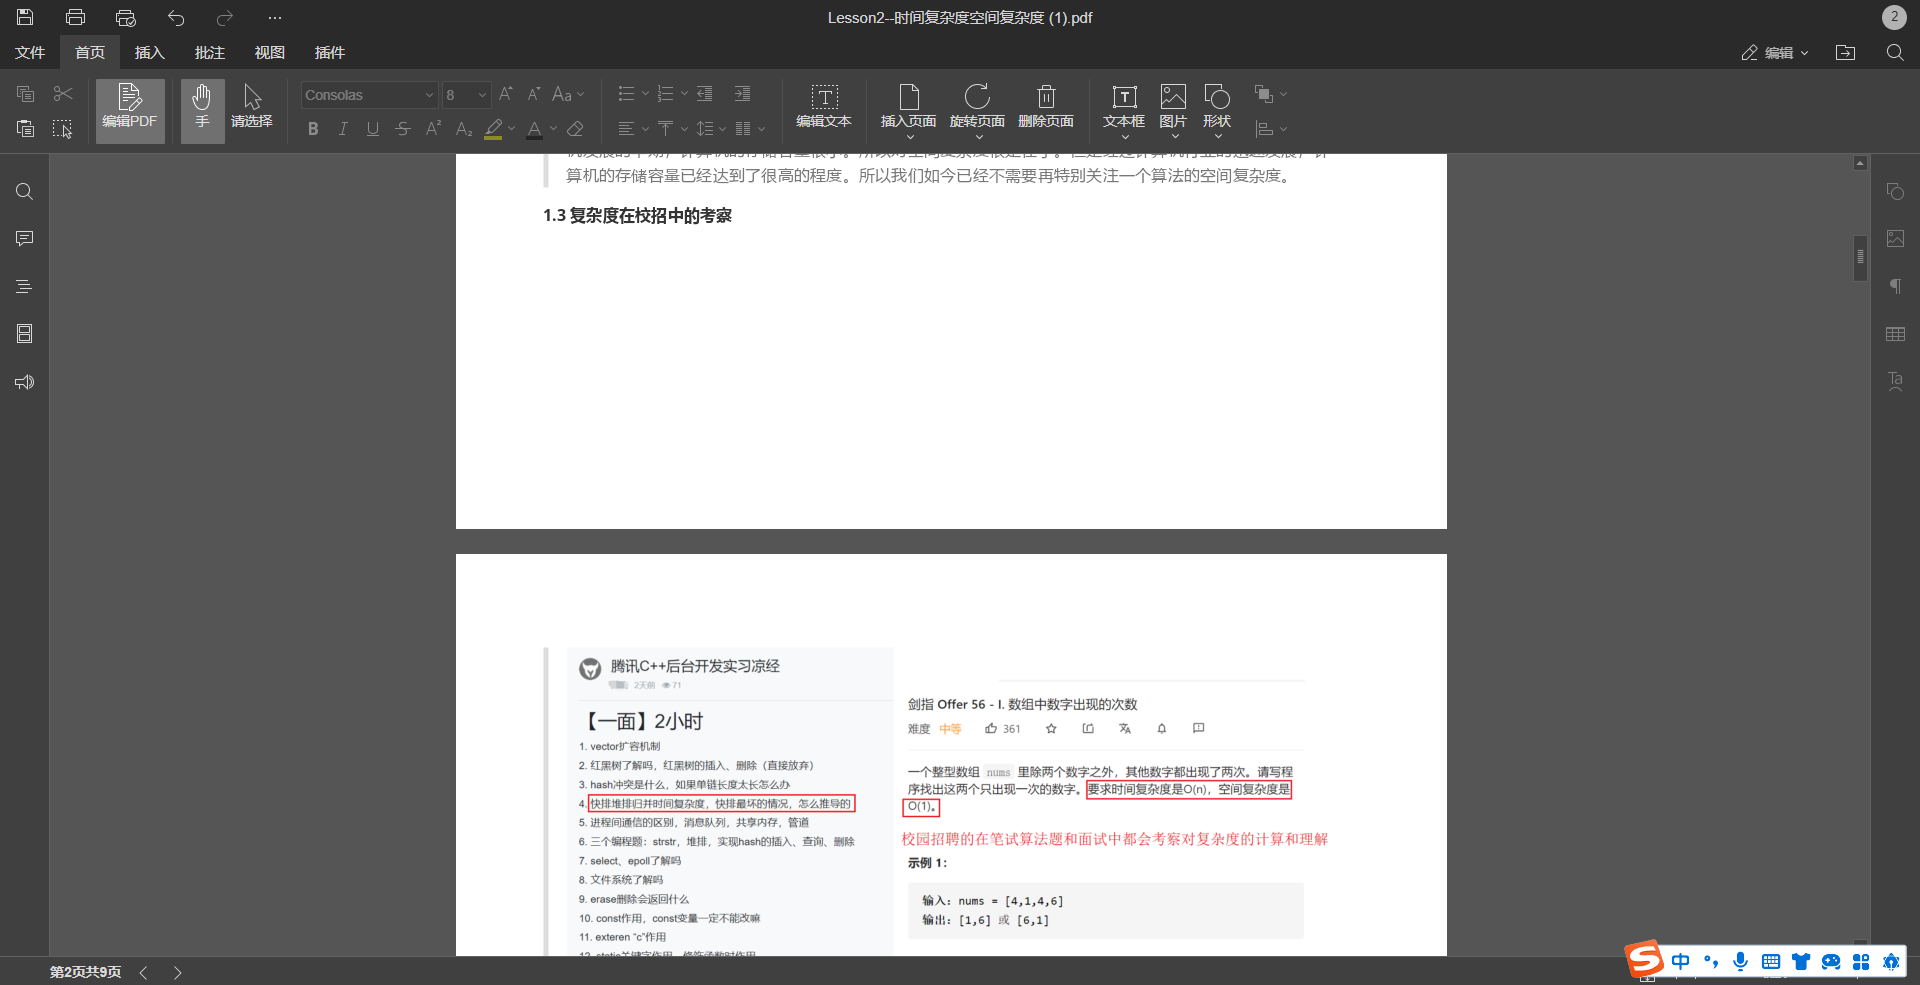Click the 图片 image button
1920x985 pixels.
point(1173,110)
